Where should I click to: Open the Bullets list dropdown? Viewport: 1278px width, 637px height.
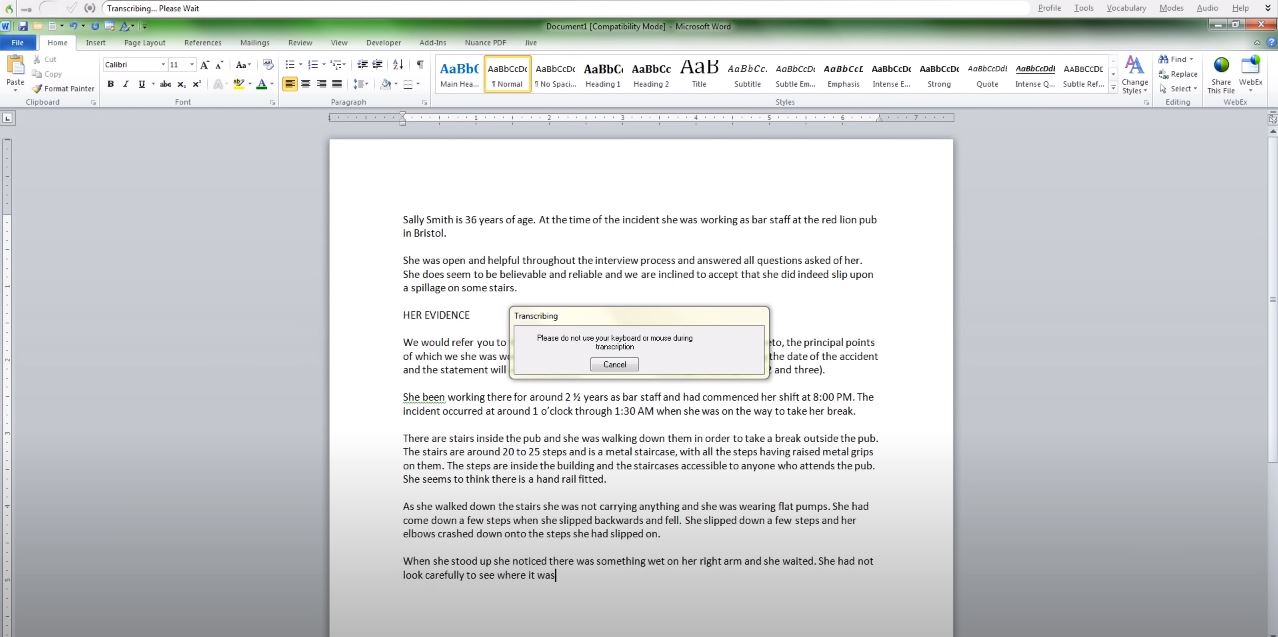(301, 65)
